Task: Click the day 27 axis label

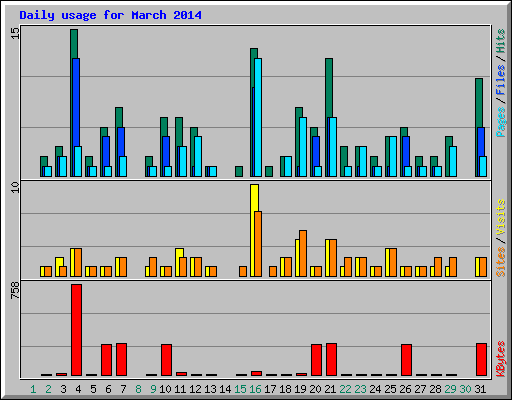Action: pyautogui.click(x=420, y=389)
